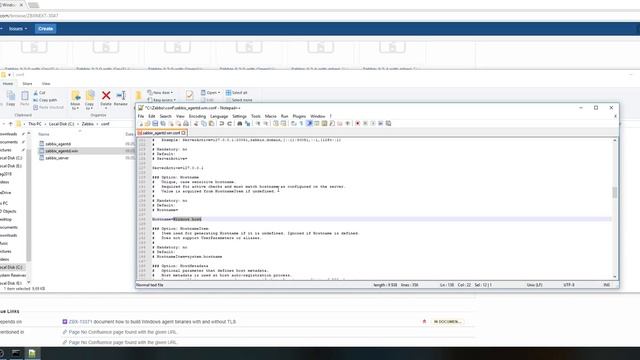Click the Create button in browser header

pyautogui.click(x=45, y=29)
